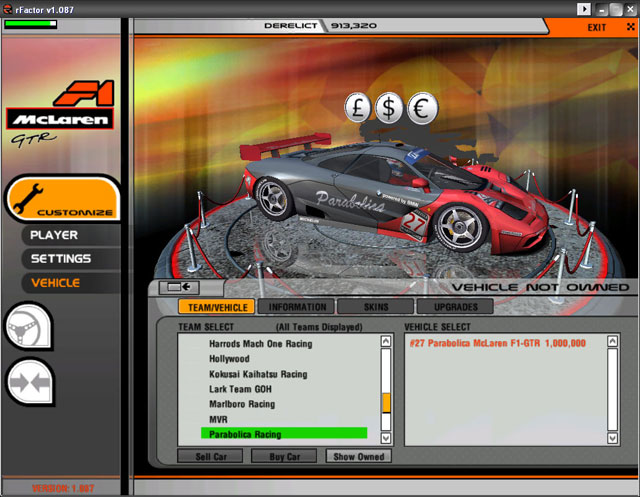Click the DERELICT player name

point(291,26)
